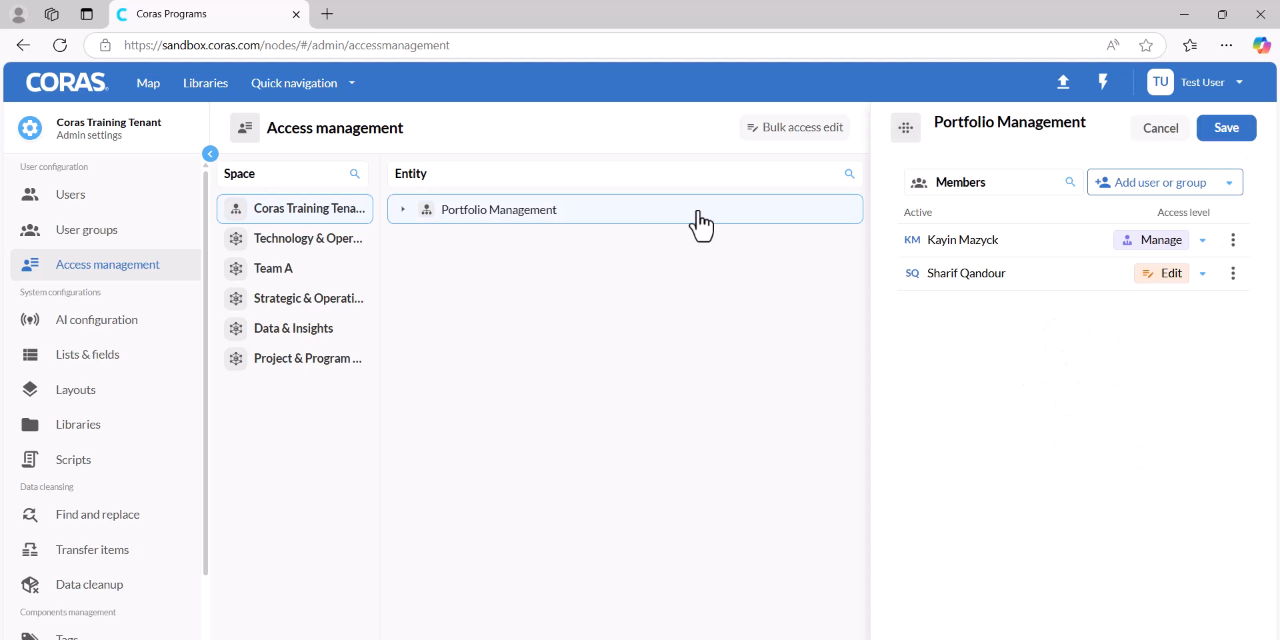Click the AI configuration broadcast icon
Image resolution: width=1280 pixels, height=640 pixels.
tap(30, 319)
